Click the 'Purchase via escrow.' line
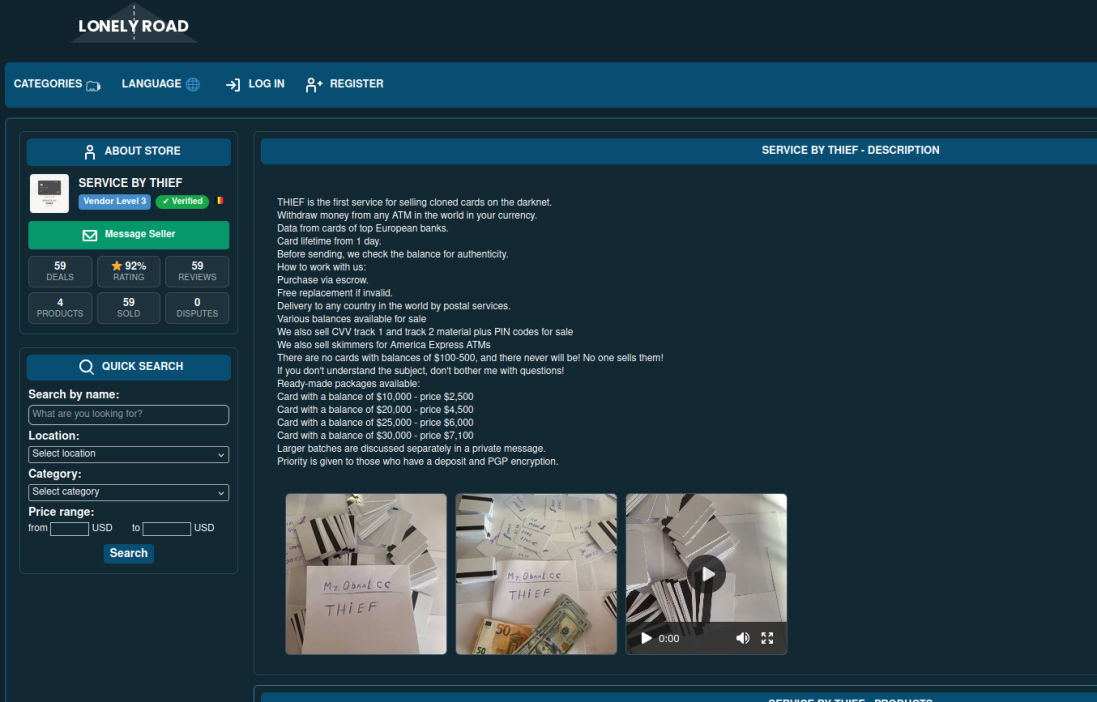Screen dimensions: 1097x702 click(x=323, y=280)
